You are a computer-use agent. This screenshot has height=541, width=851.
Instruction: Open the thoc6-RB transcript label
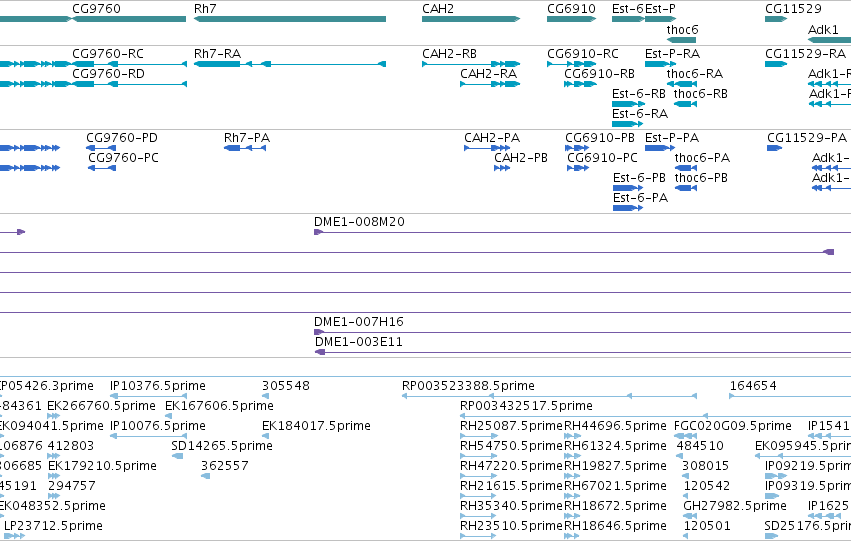701,94
